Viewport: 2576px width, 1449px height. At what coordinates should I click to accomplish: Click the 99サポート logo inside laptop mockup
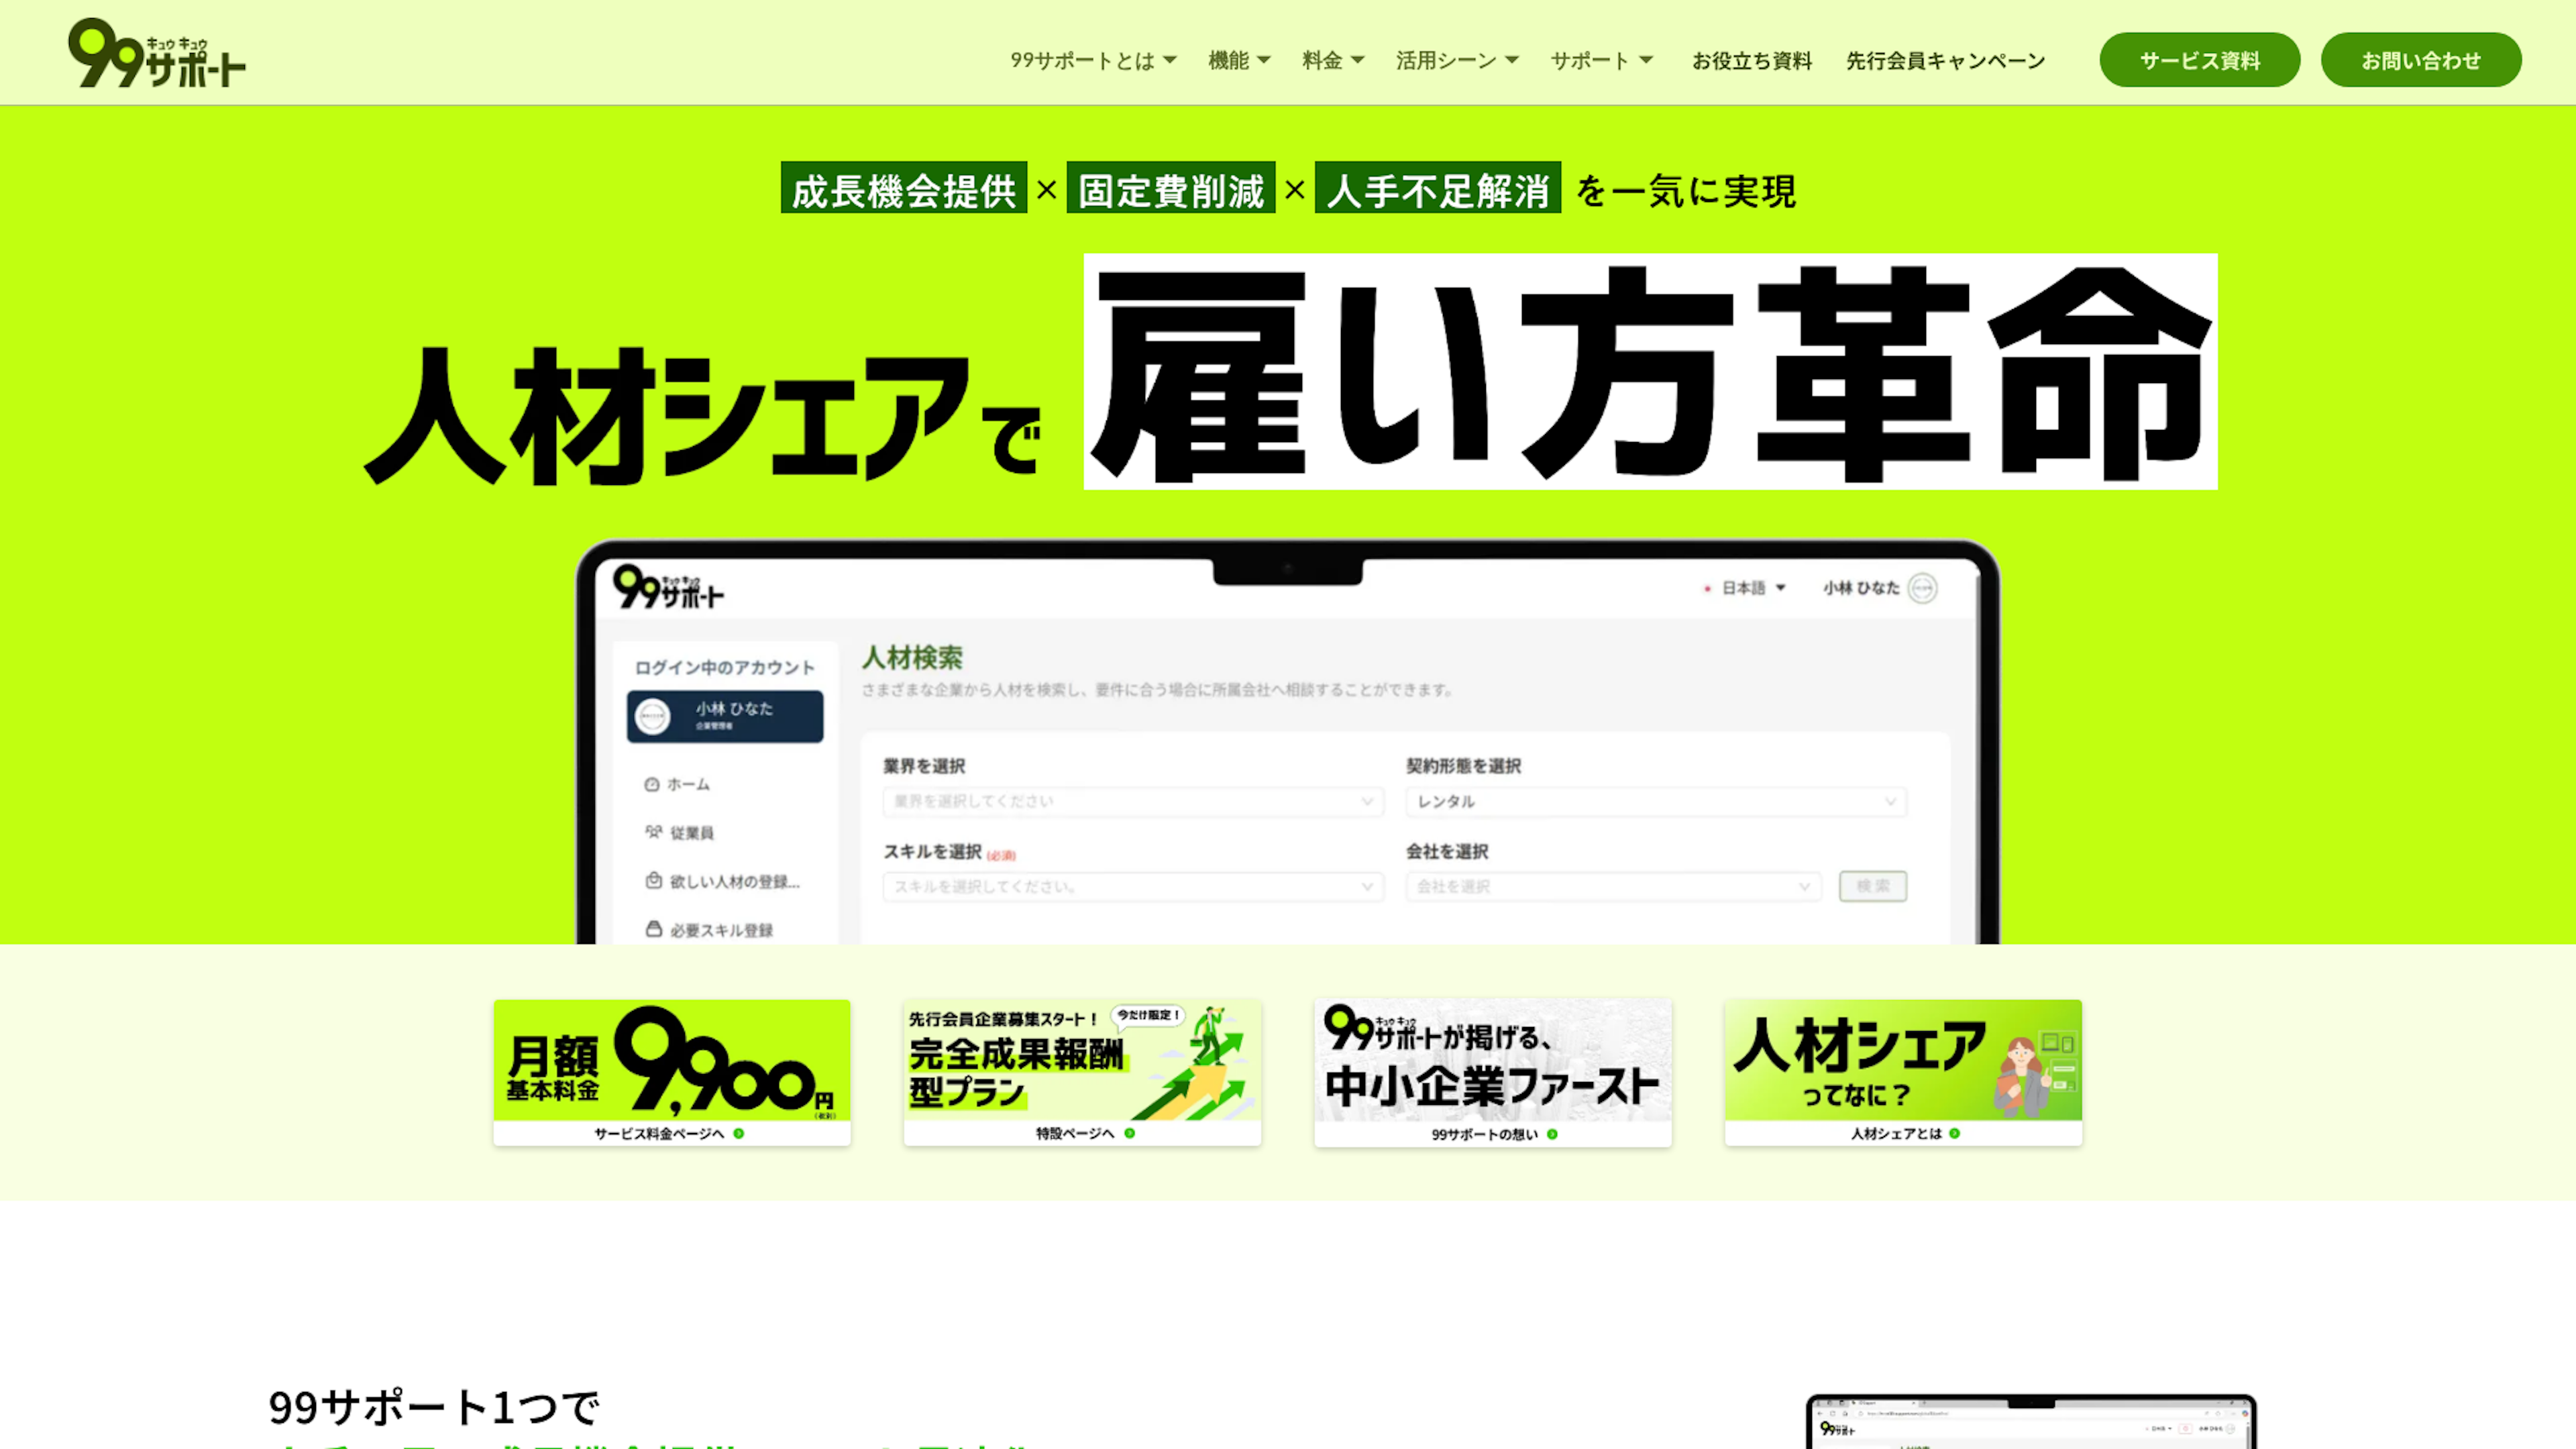tap(668, 587)
